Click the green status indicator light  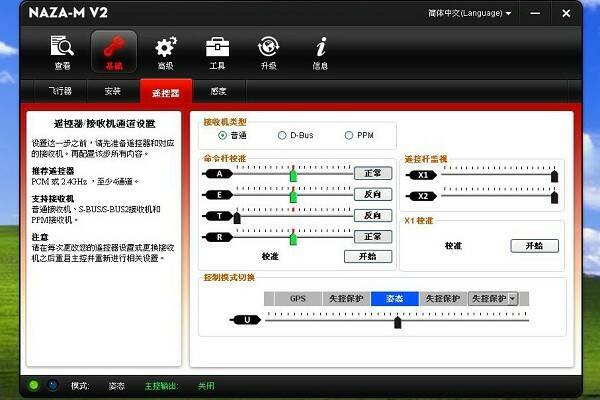tap(34, 385)
